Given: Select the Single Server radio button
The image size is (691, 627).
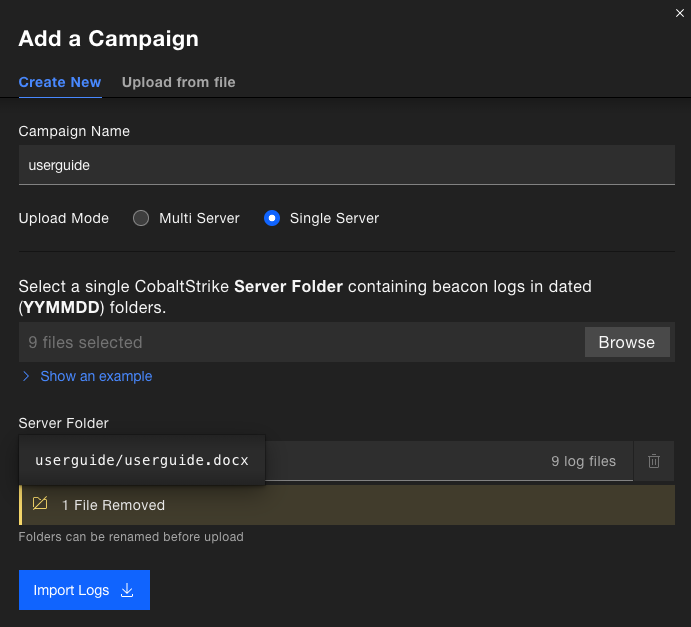Looking at the screenshot, I should coord(272,218).
